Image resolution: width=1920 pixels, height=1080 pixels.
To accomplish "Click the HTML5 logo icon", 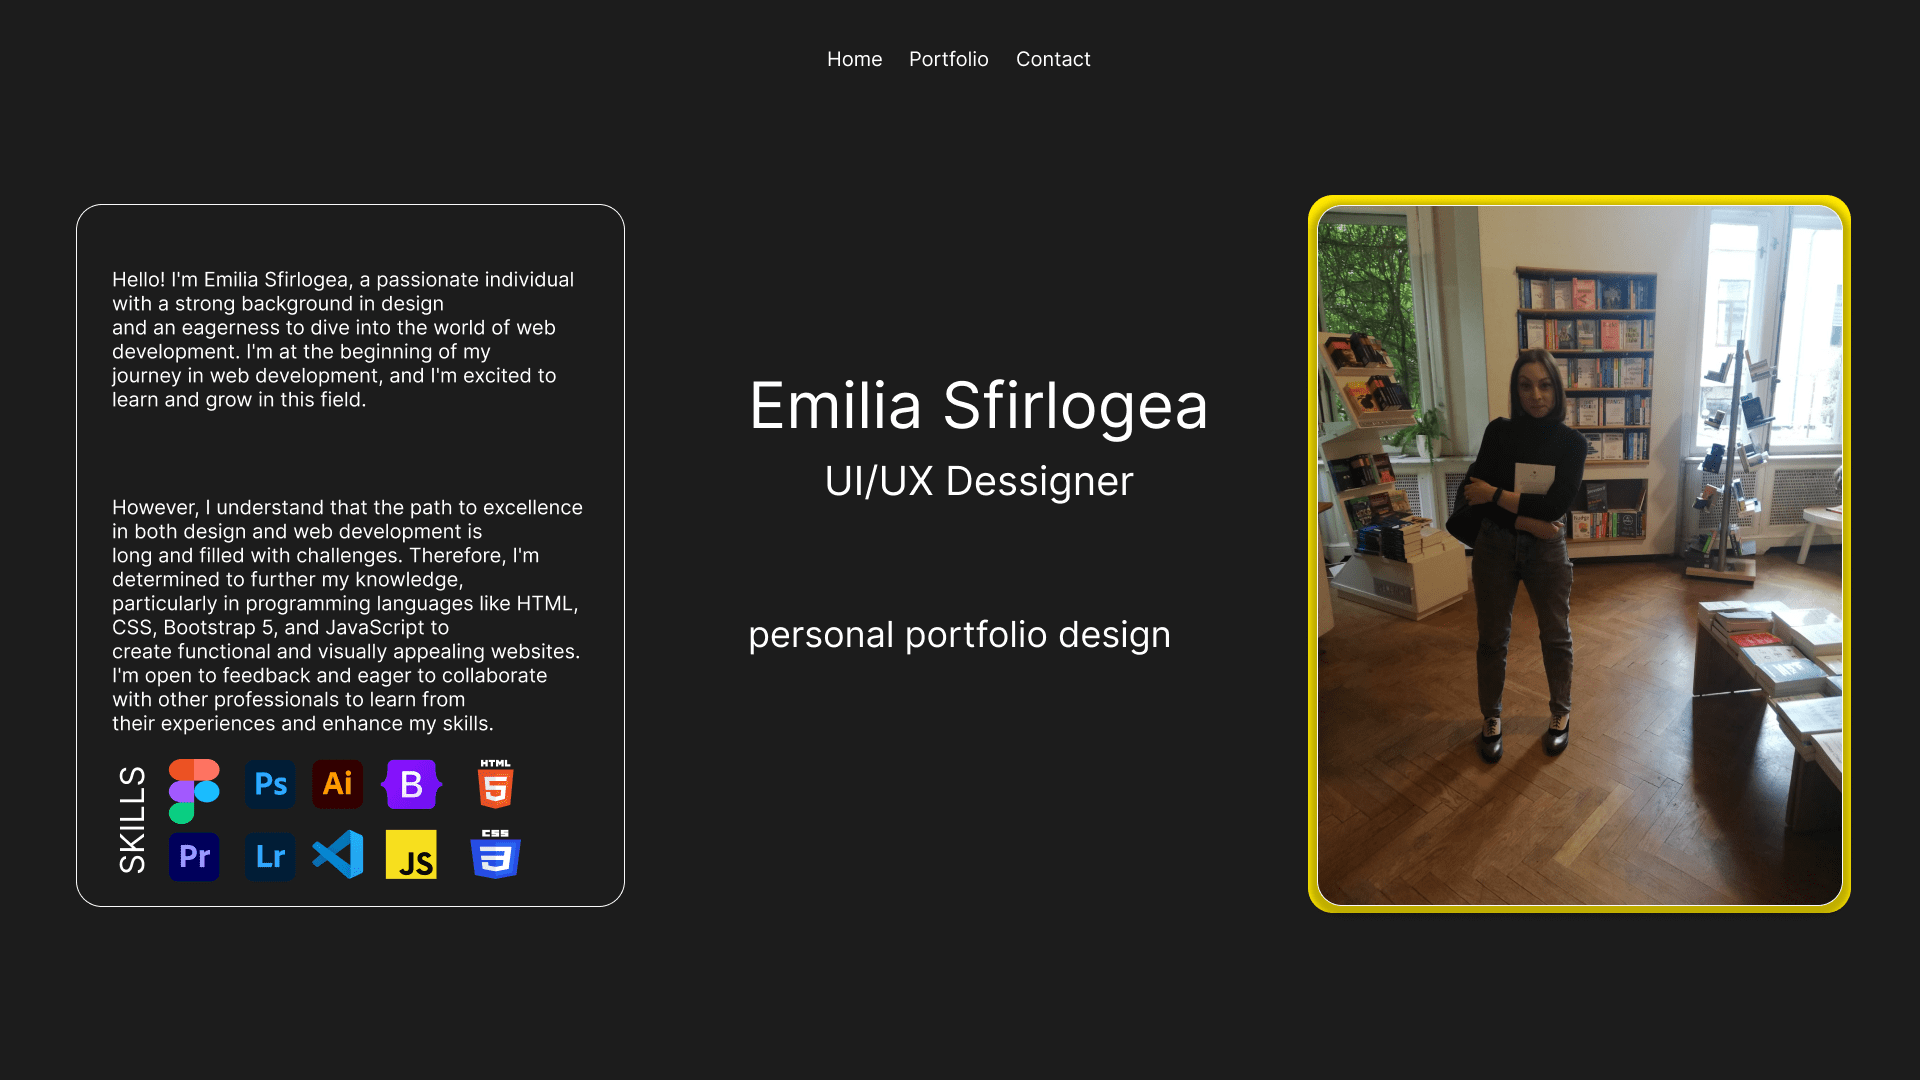I will click(x=495, y=784).
